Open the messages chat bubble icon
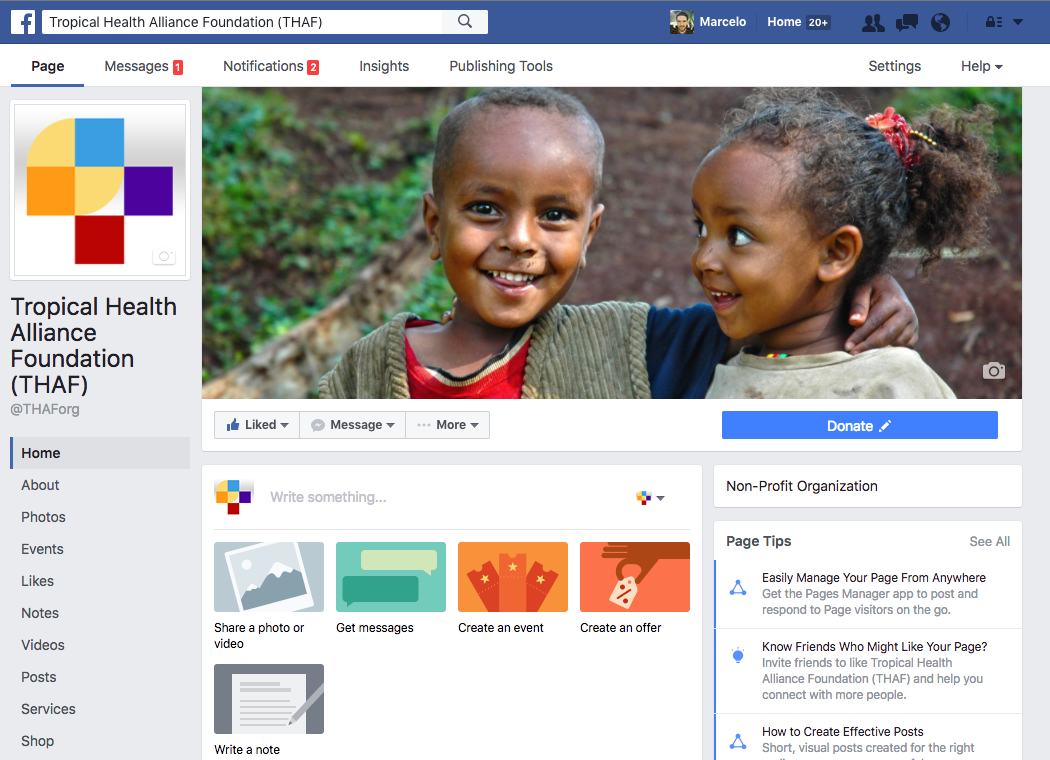Image resolution: width=1050 pixels, height=760 pixels. [x=907, y=23]
